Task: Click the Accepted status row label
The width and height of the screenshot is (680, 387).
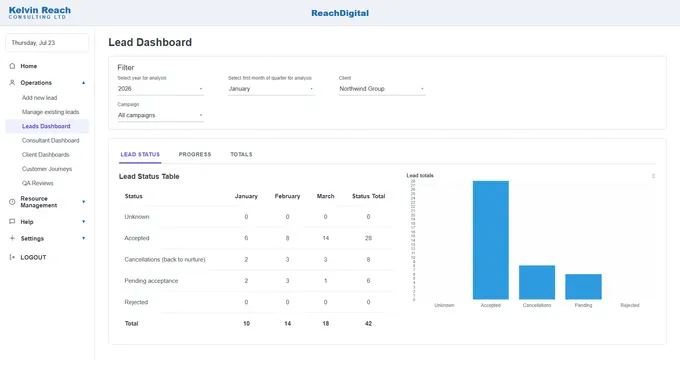Action: click(137, 238)
